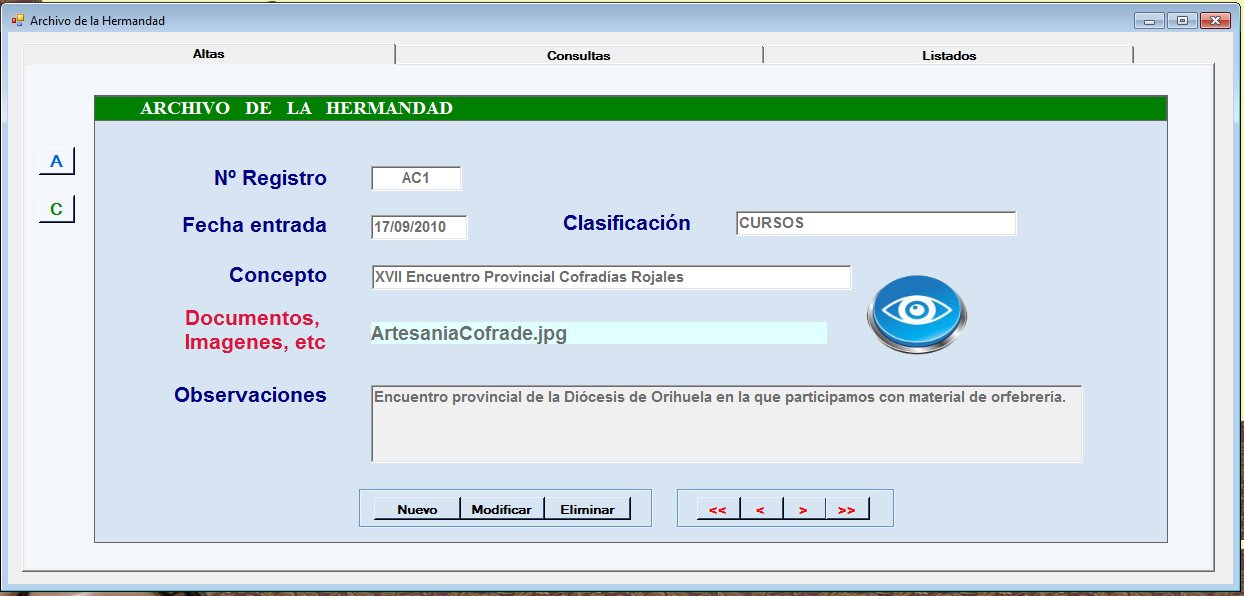Image resolution: width=1244 pixels, height=596 pixels.
Task: Click the Nº Registro field showing AC1
Action: tap(416, 178)
